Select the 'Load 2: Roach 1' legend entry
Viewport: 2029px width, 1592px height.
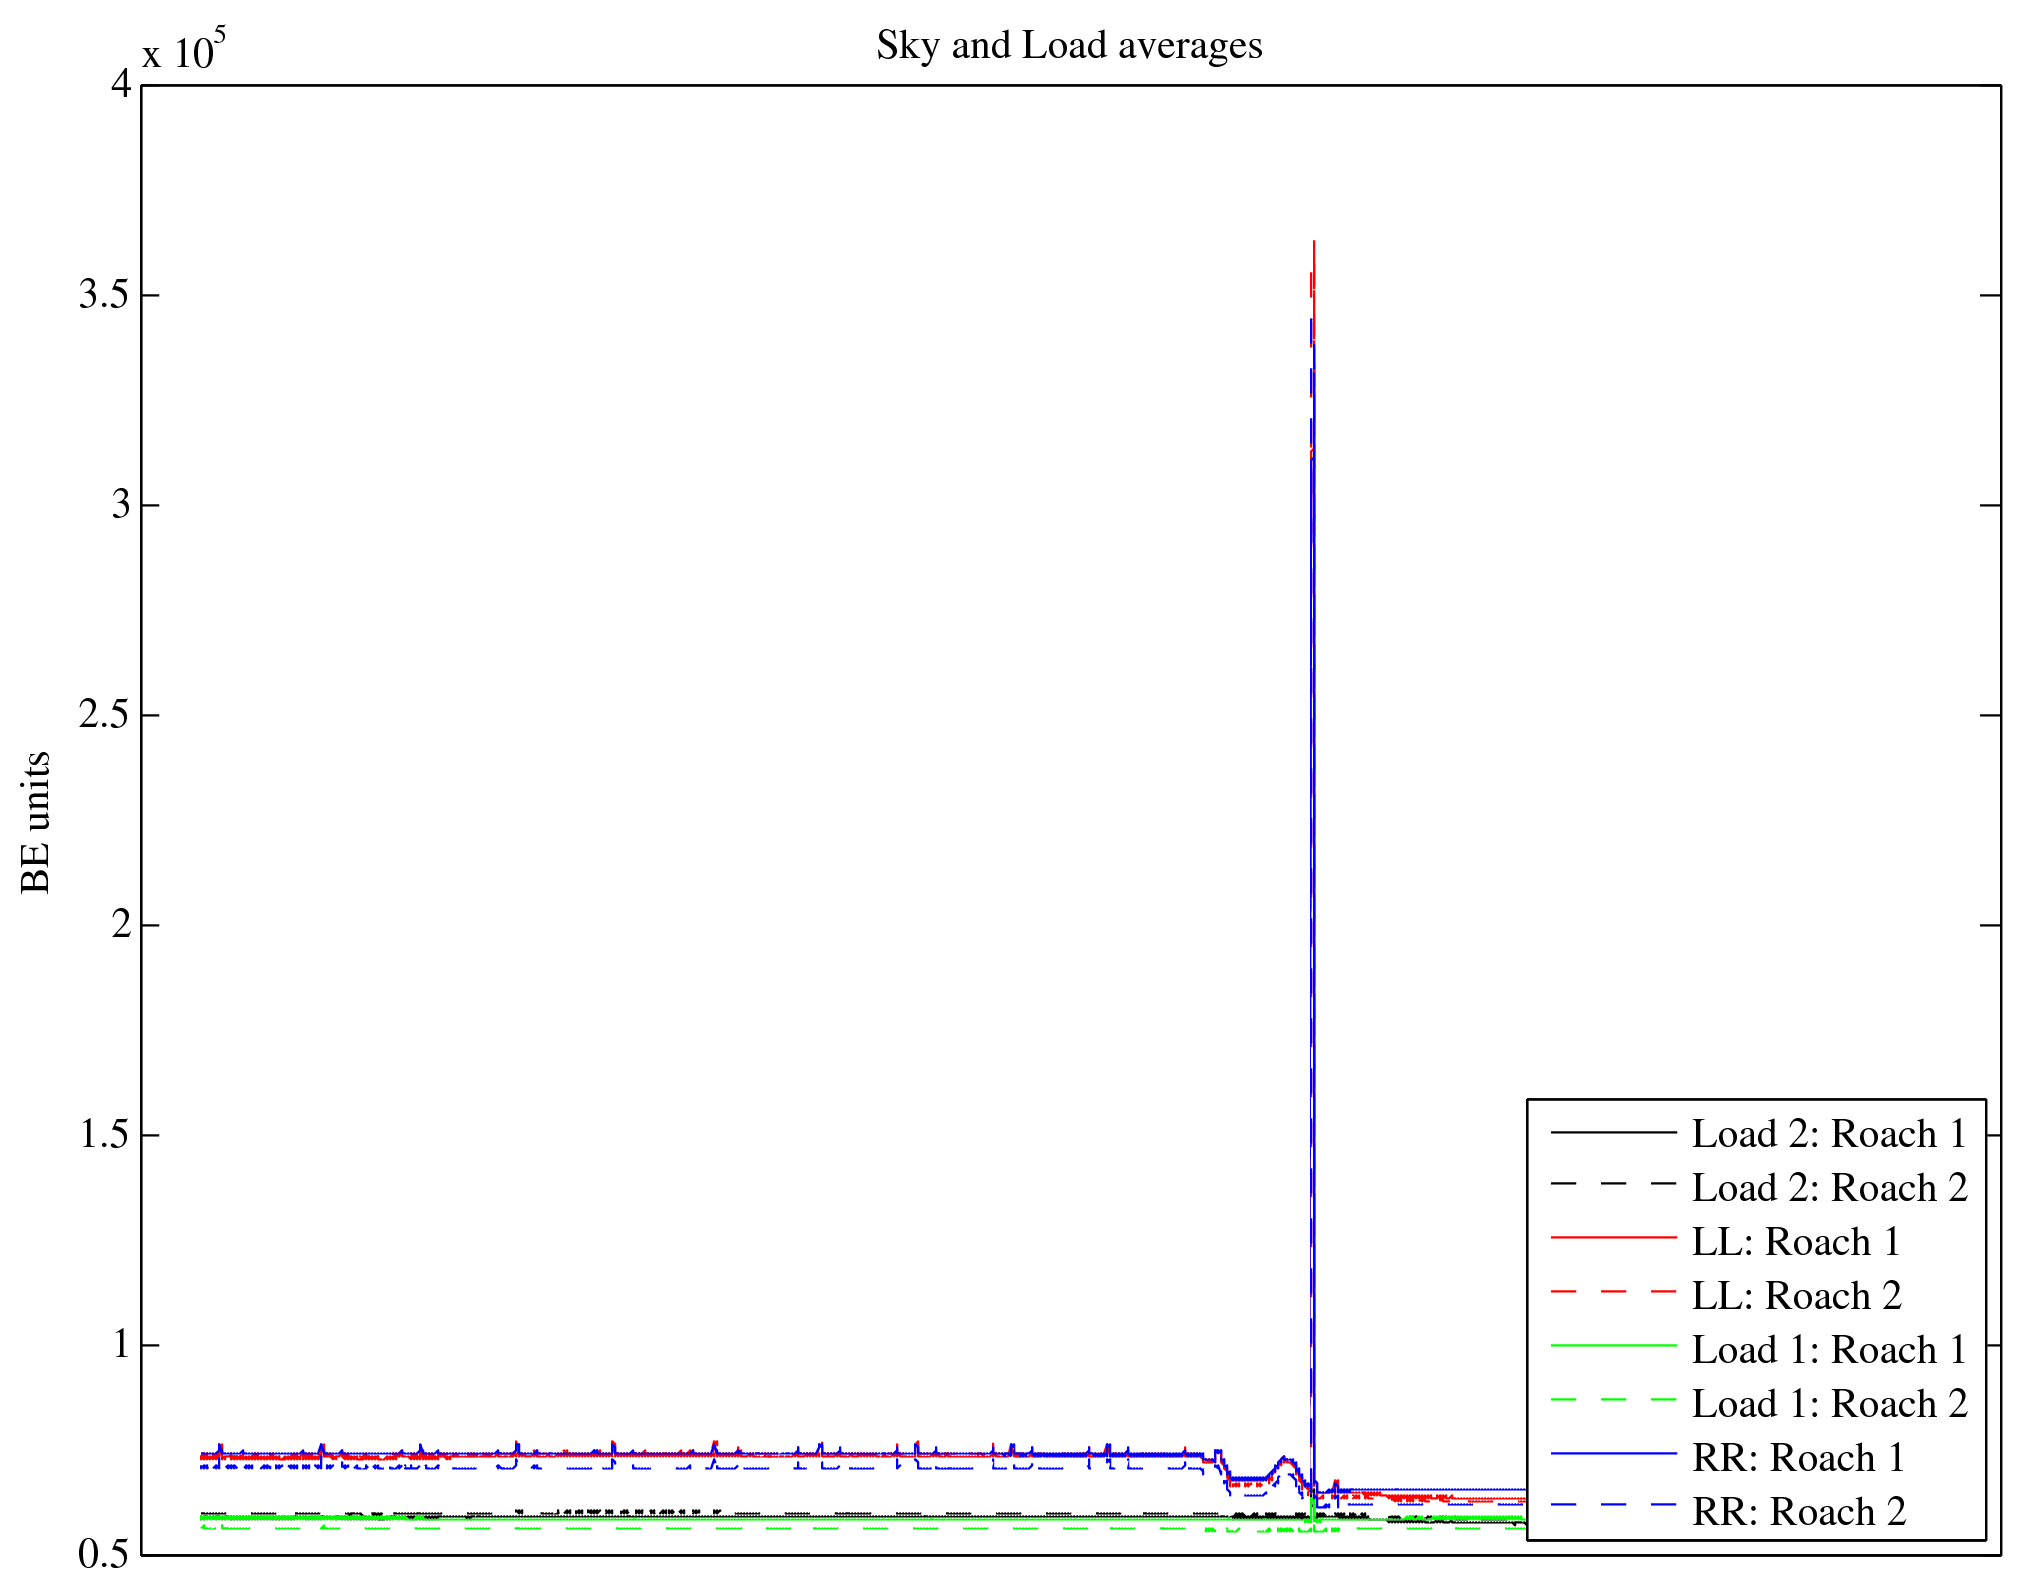[1828, 1134]
